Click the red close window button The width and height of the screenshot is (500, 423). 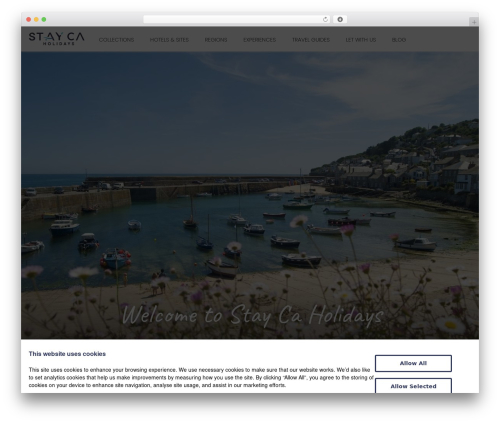pyautogui.click(x=29, y=19)
